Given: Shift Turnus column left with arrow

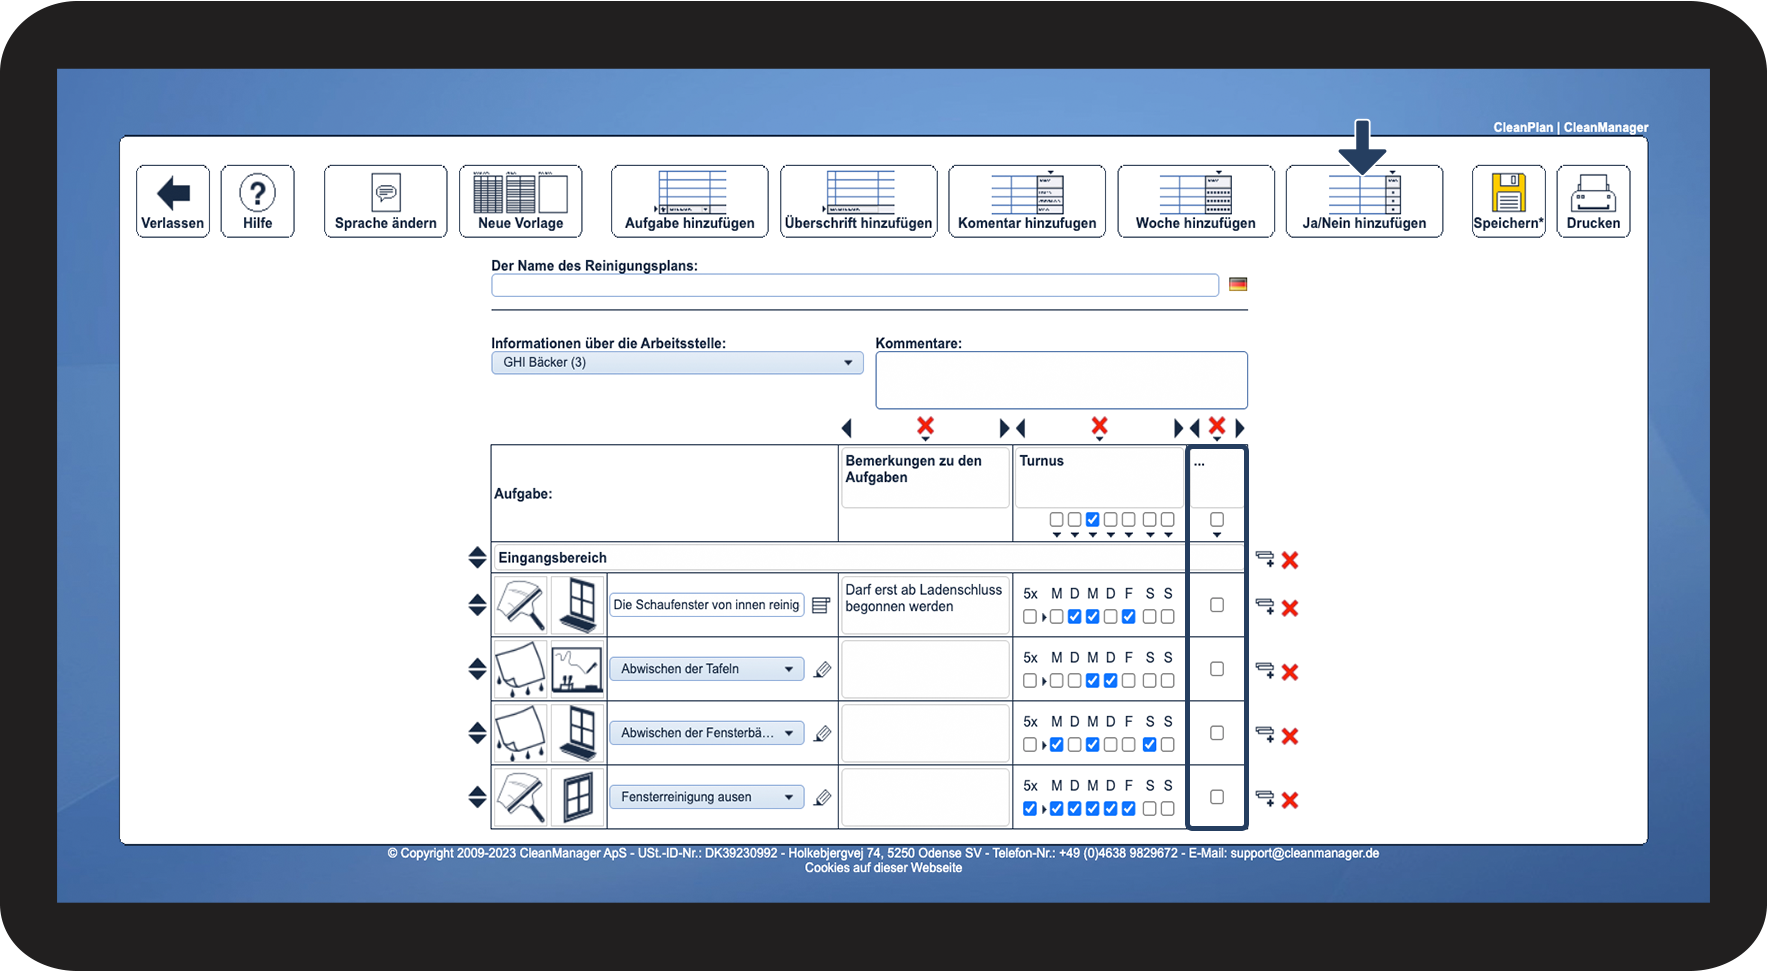Looking at the screenshot, I should (1021, 428).
